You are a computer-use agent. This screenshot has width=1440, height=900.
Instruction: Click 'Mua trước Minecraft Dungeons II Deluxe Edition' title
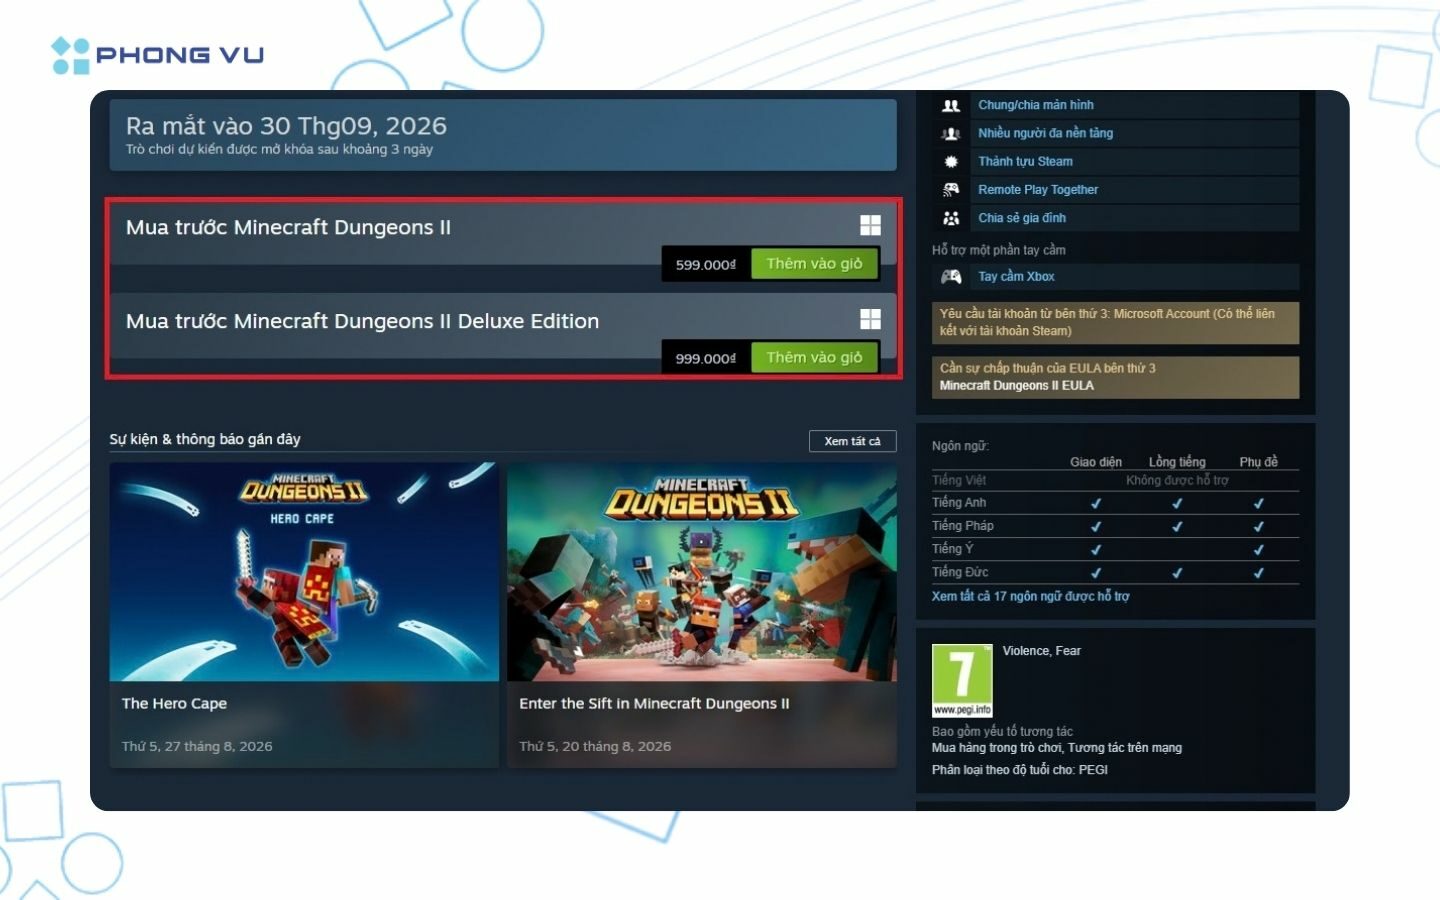point(362,321)
